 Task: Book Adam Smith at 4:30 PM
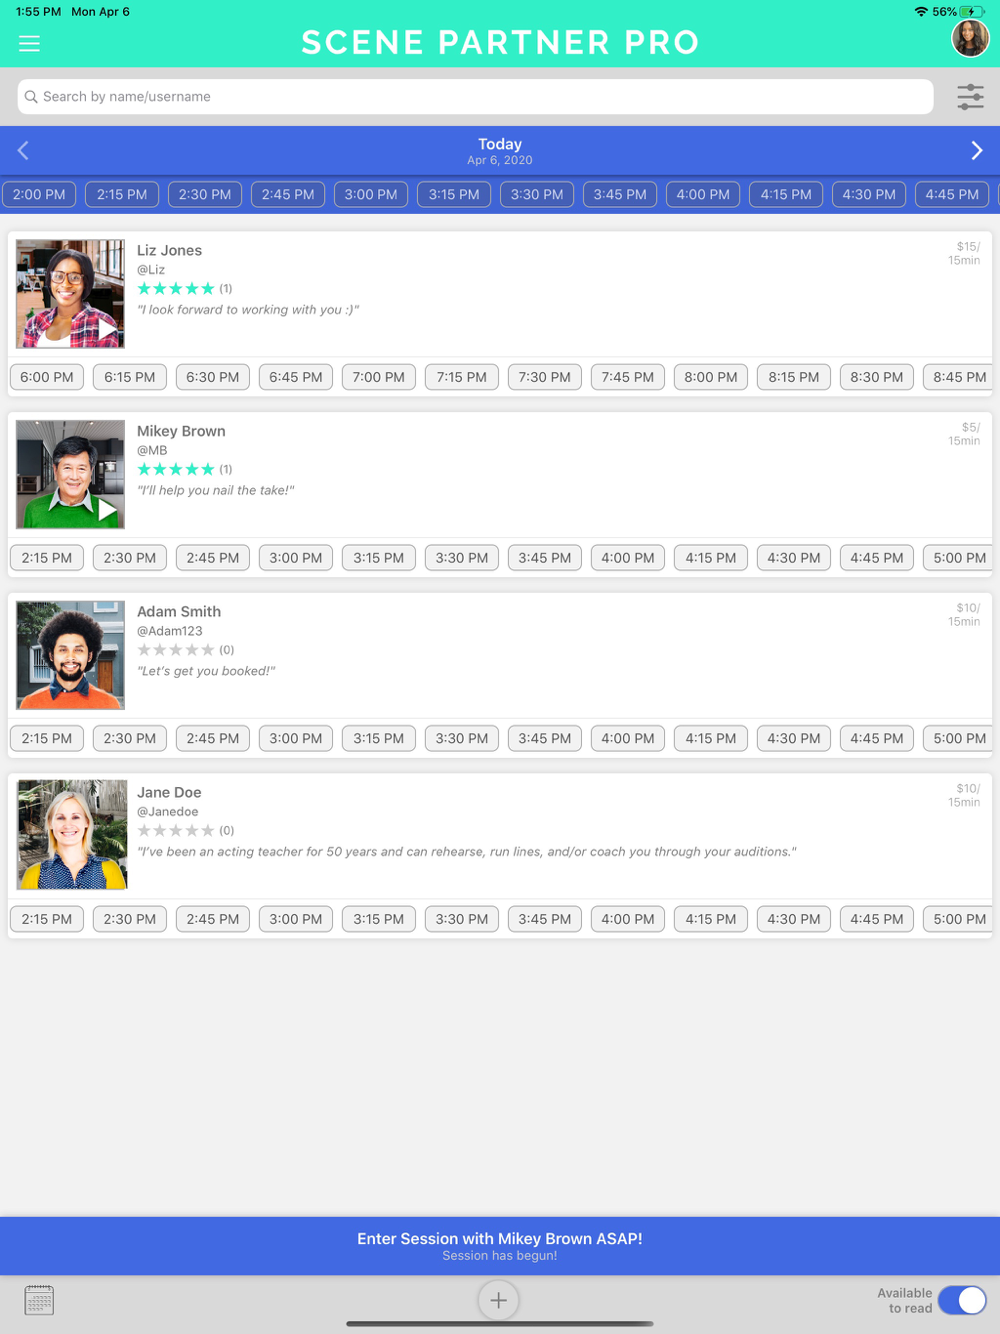click(794, 738)
